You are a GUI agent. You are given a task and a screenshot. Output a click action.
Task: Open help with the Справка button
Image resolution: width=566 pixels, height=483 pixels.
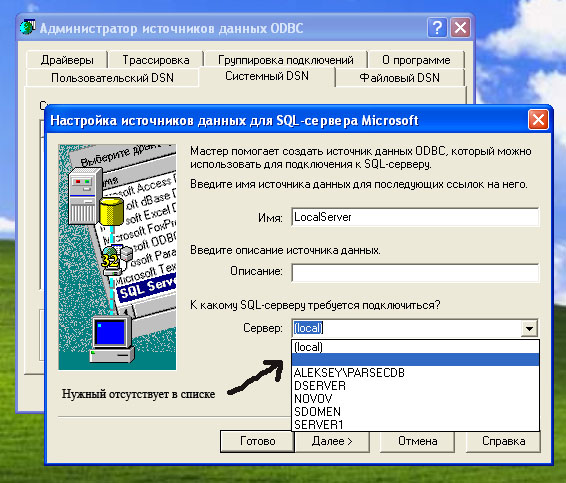click(504, 441)
